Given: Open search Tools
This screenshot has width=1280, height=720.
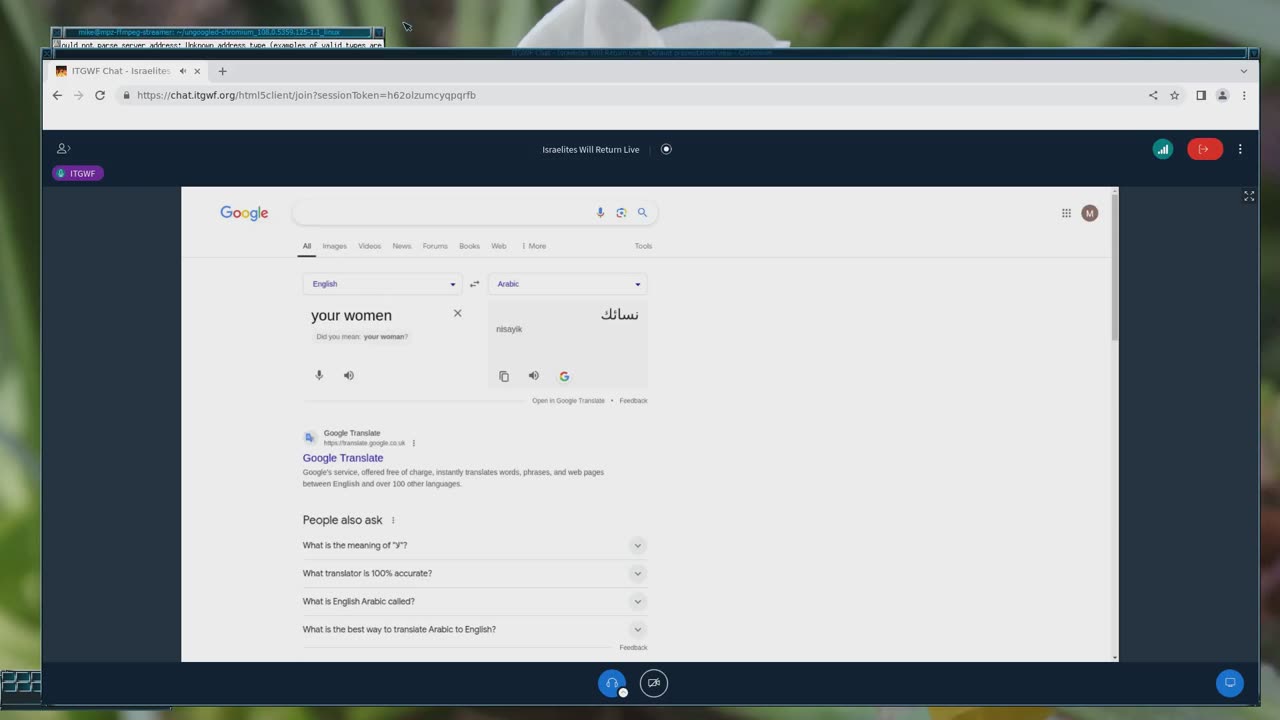Looking at the screenshot, I should pos(643,246).
